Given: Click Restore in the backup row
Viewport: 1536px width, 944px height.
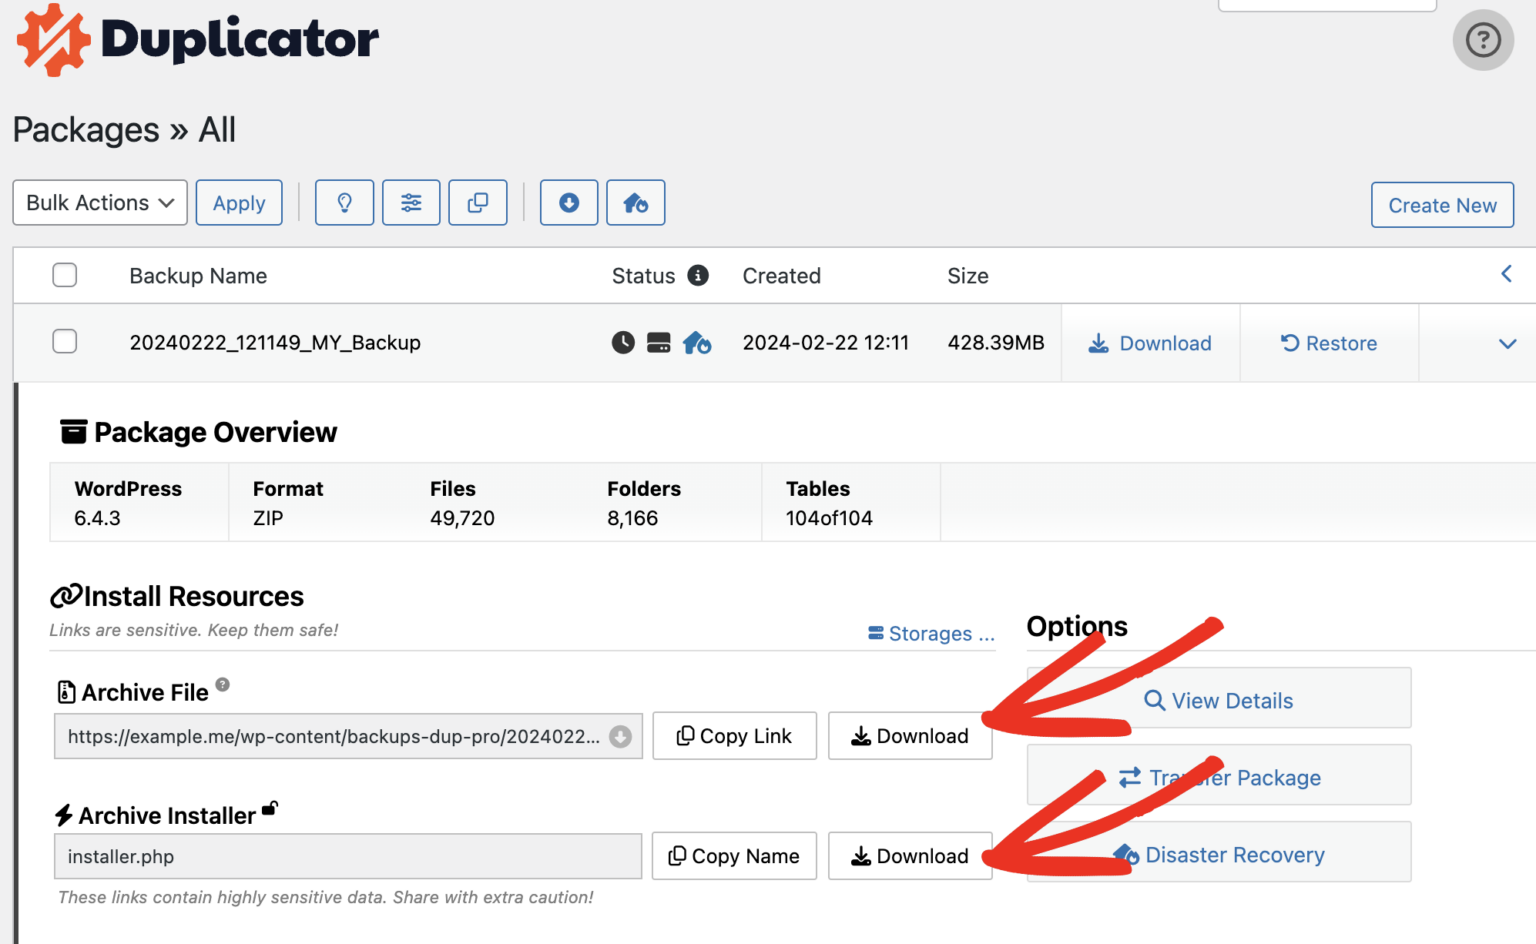Looking at the screenshot, I should click(x=1329, y=343).
